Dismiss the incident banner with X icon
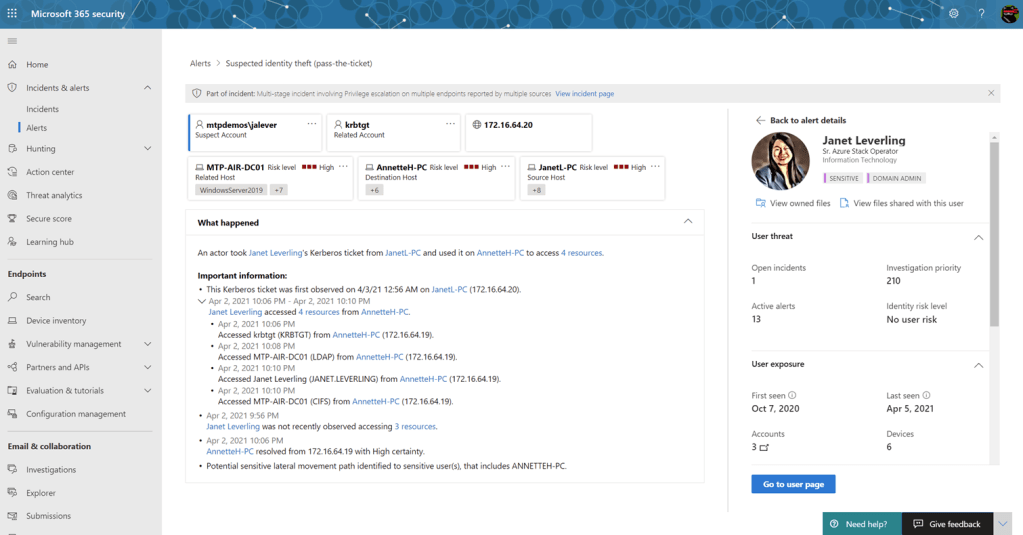The width and height of the screenshot is (1023, 535). tap(991, 93)
